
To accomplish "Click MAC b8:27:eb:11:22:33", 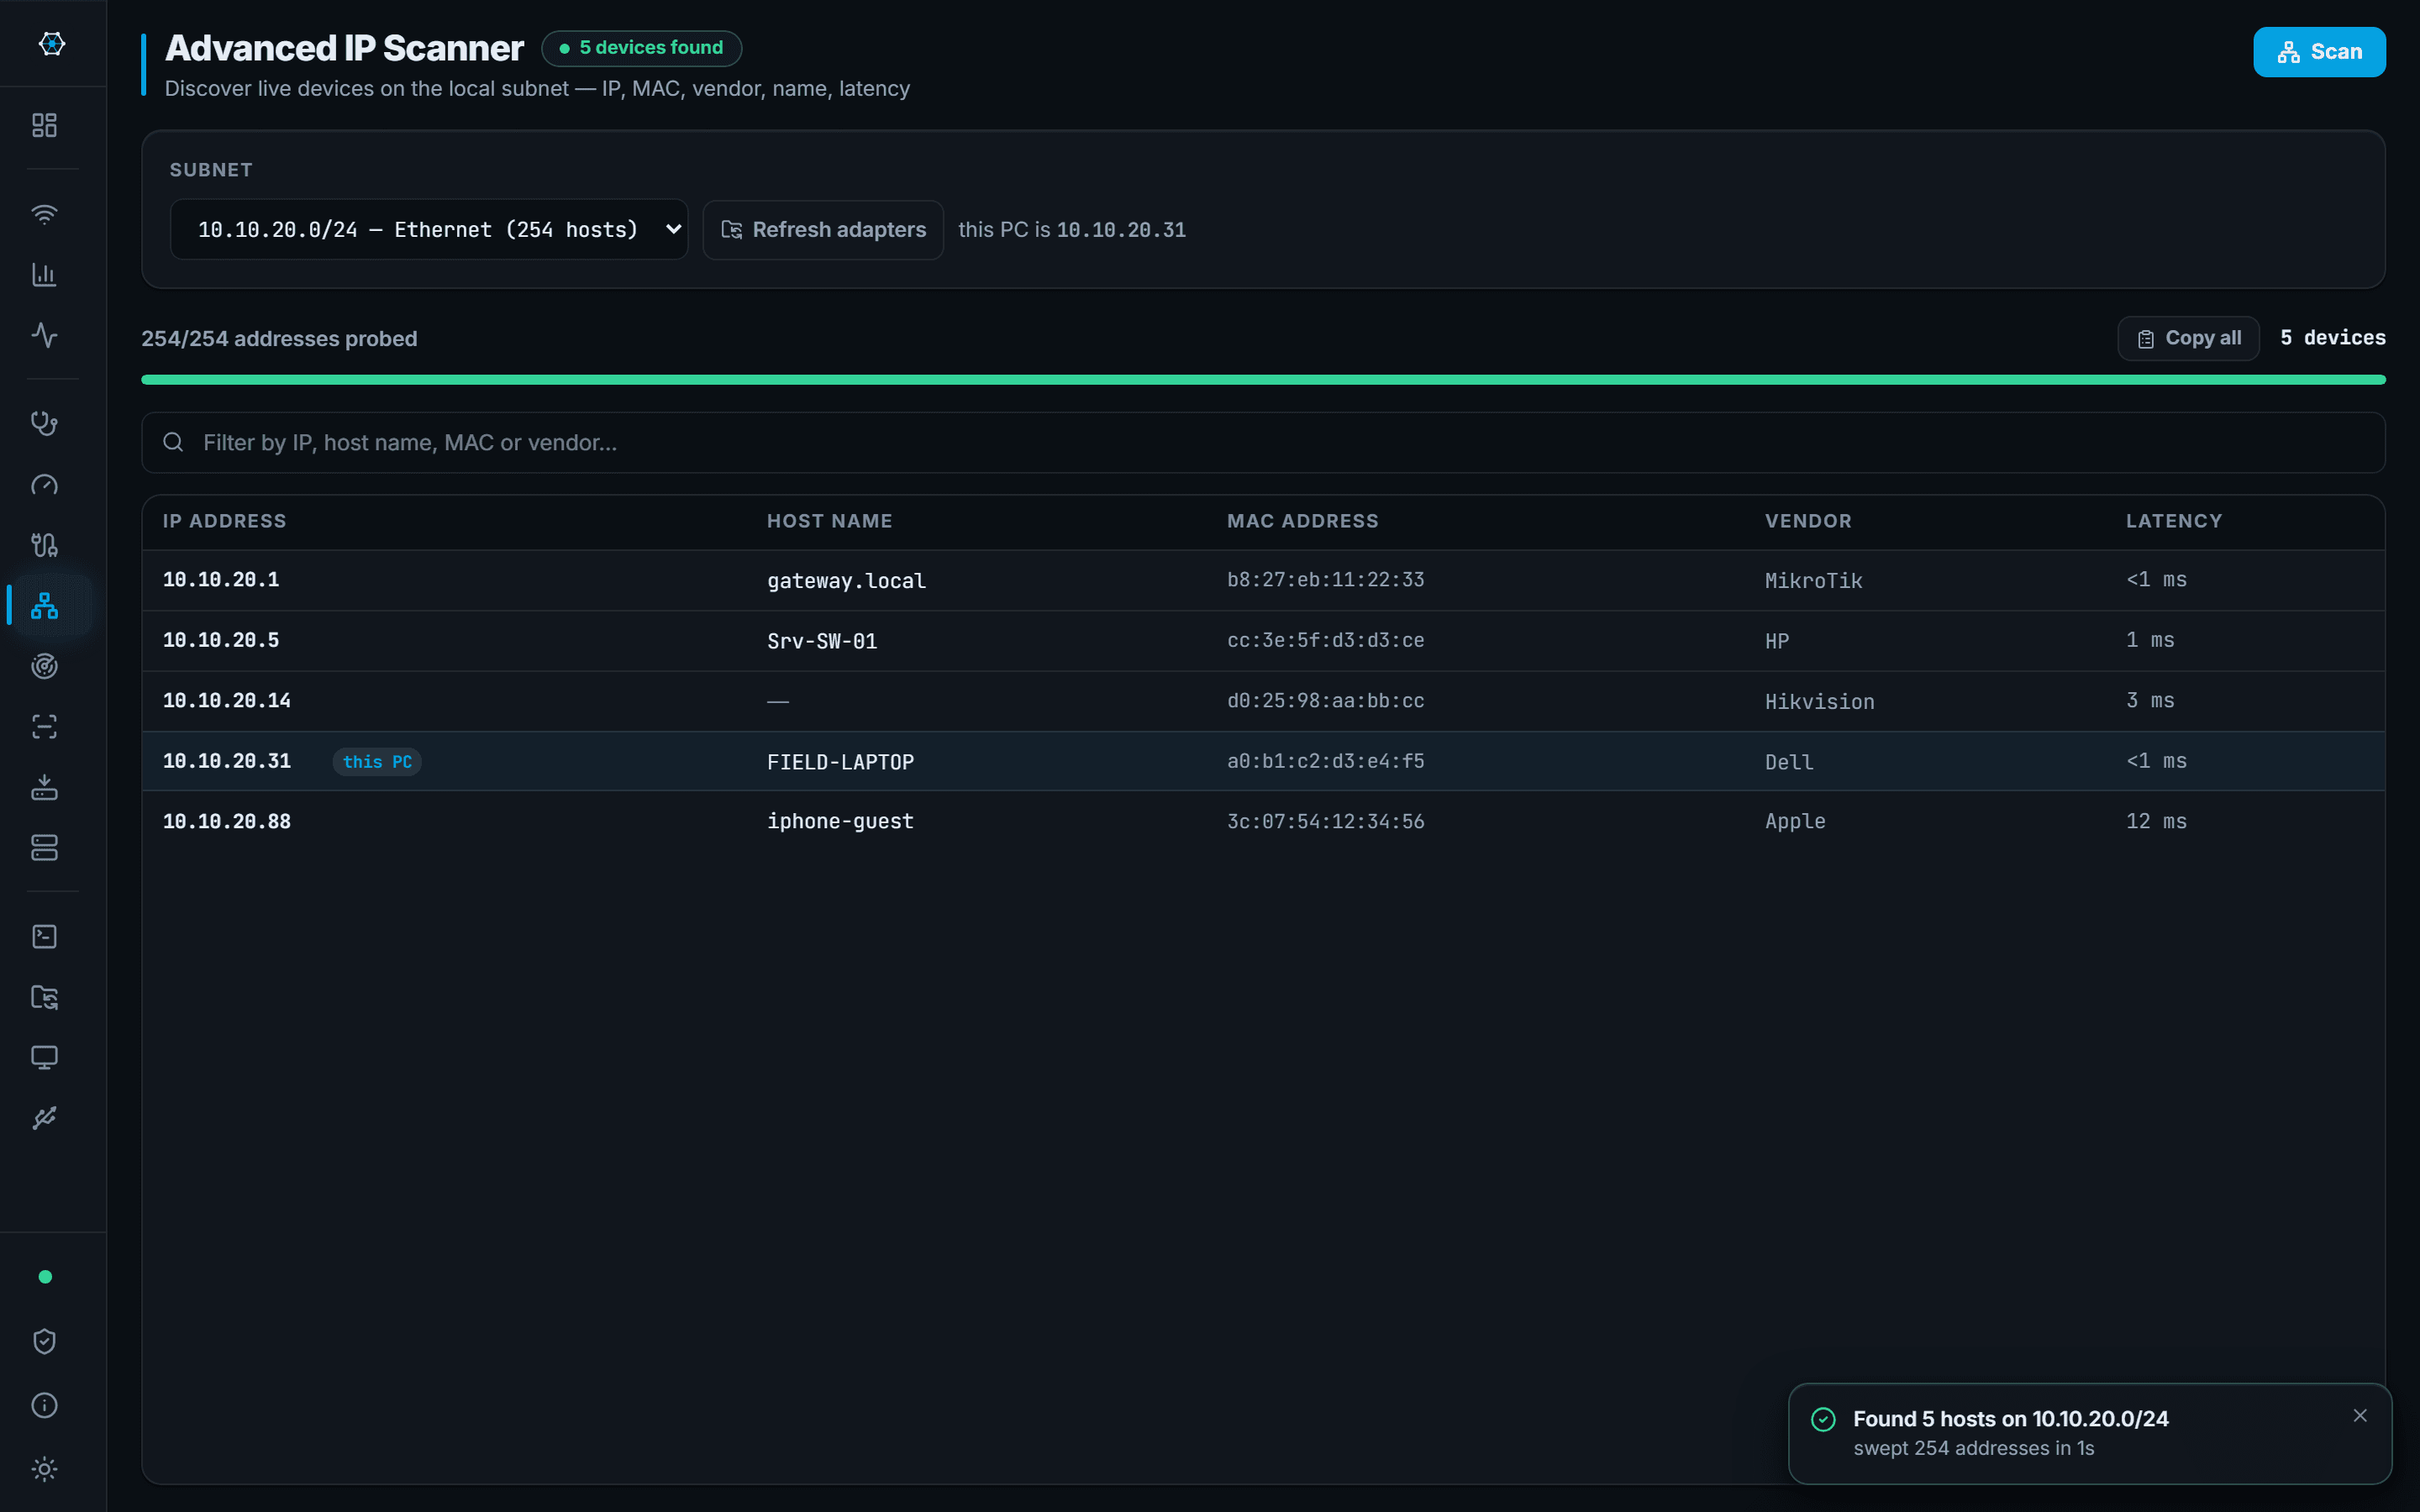I will [1325, 580].
